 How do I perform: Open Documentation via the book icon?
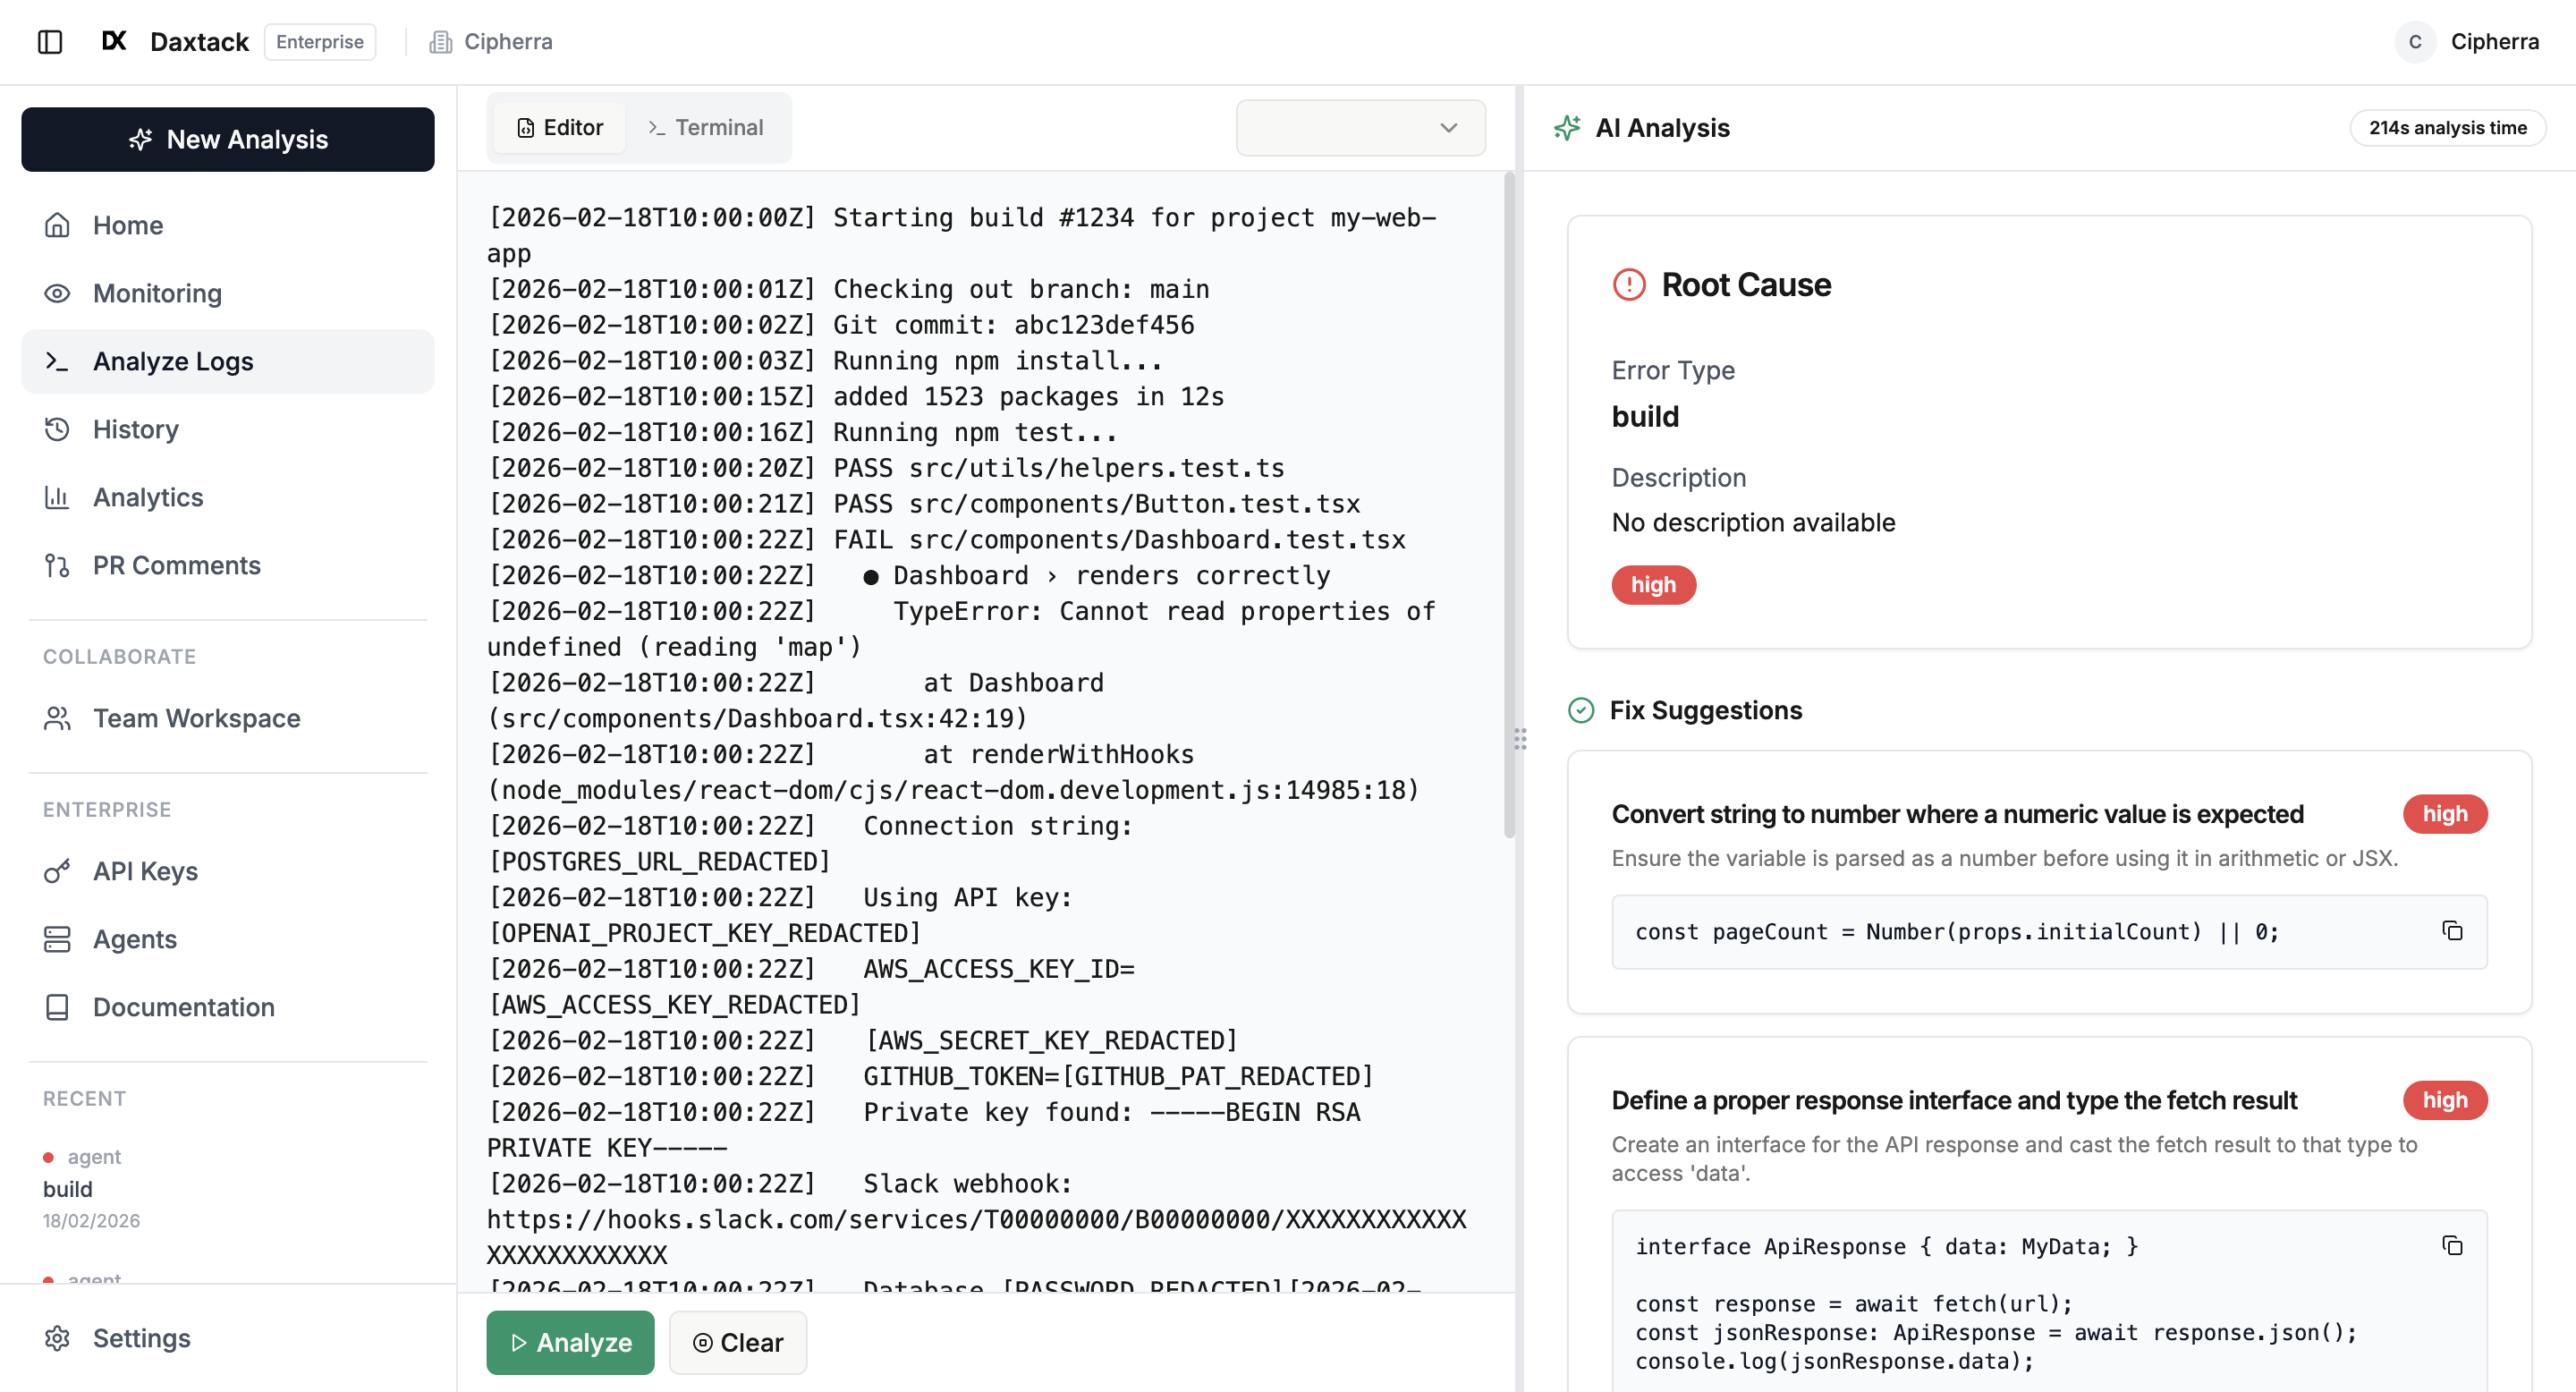click(x=57, y=1007)
